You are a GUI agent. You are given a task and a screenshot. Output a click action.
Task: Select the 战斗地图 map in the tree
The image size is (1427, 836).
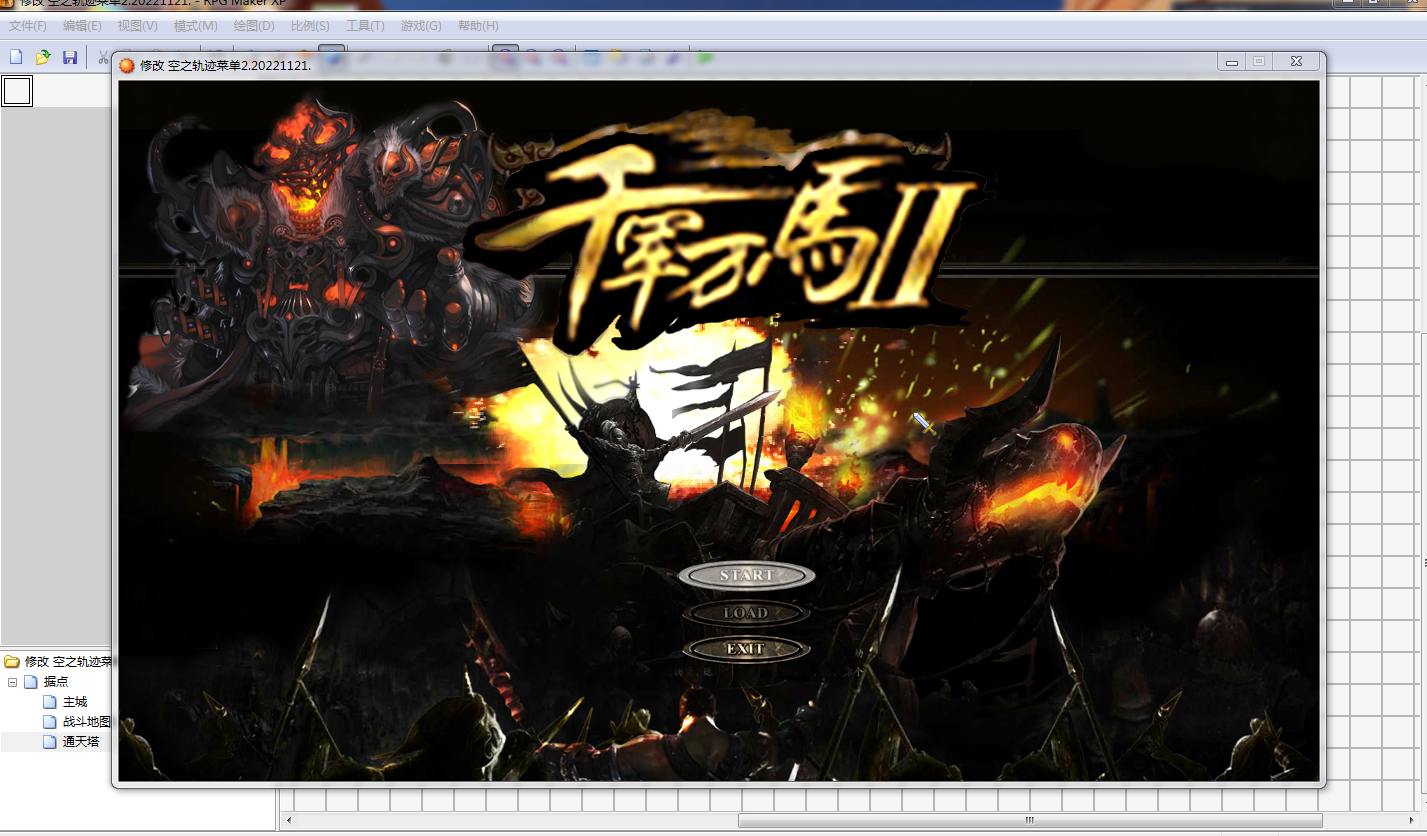click(77, 722)
